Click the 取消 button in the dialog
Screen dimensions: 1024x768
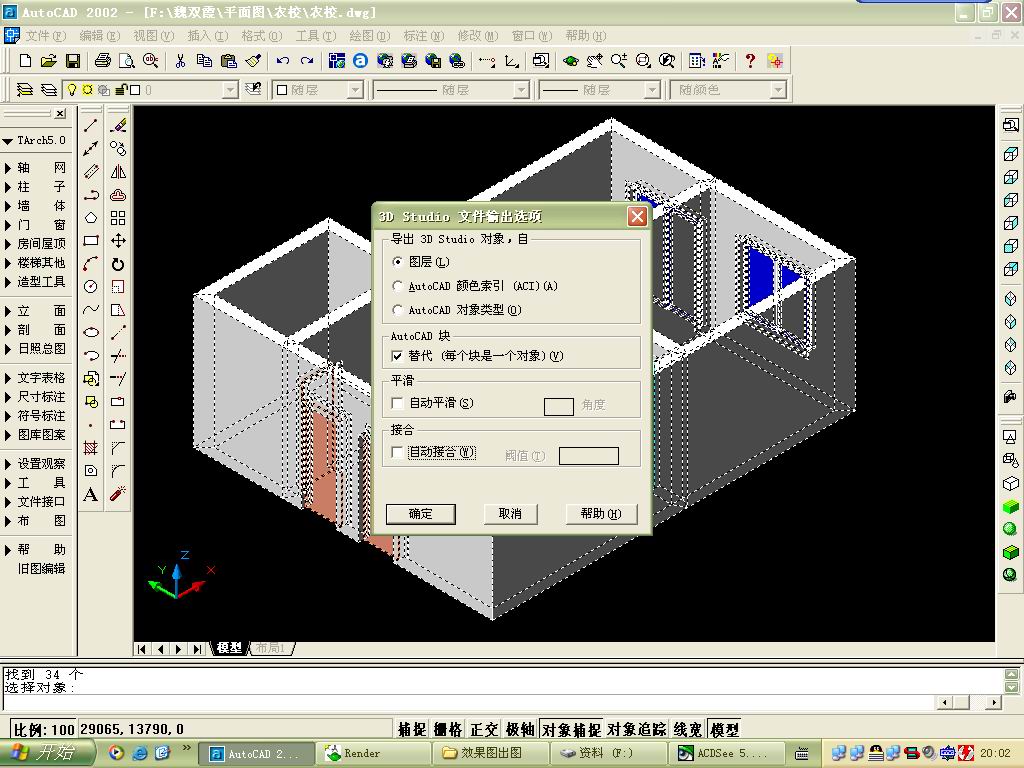pos(510,514)
